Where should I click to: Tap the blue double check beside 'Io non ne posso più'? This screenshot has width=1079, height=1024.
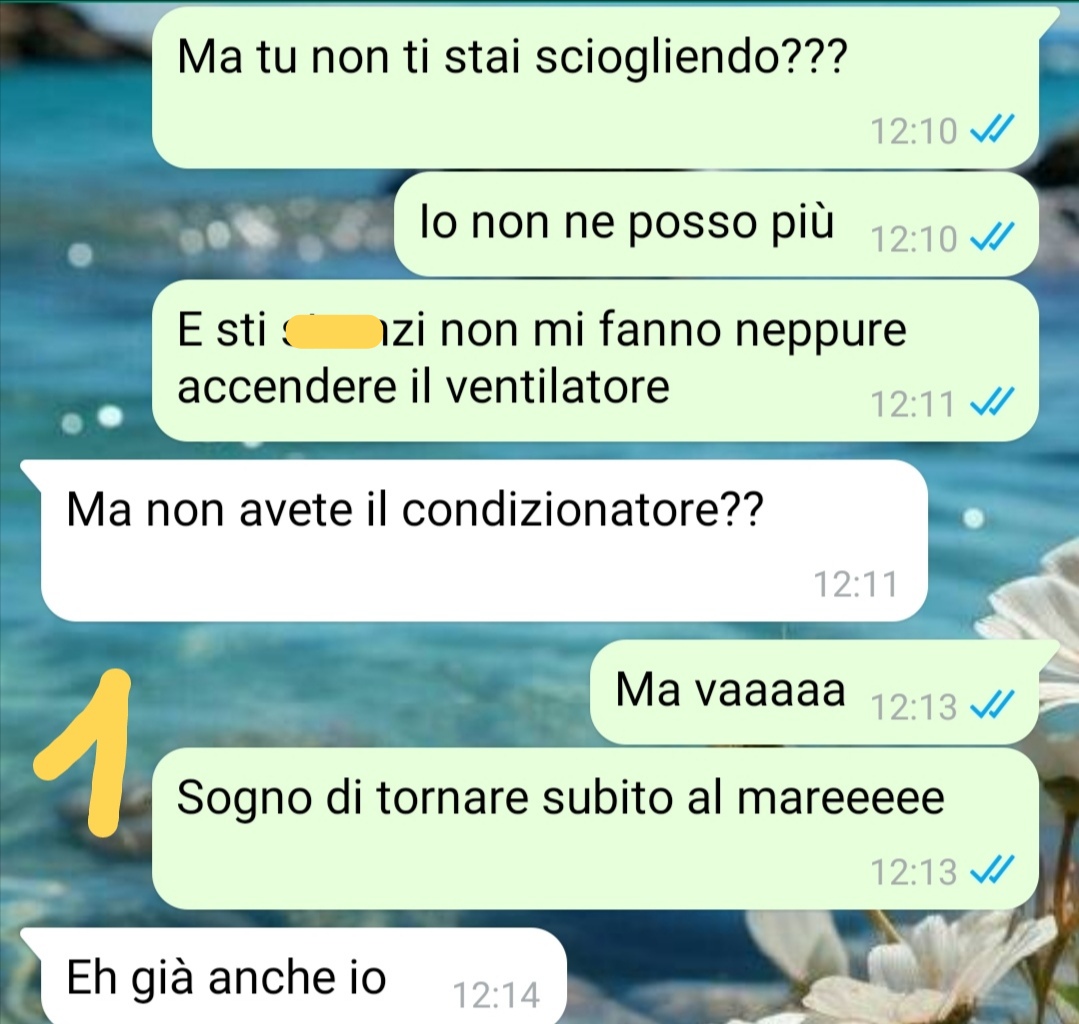pos(992,238)
